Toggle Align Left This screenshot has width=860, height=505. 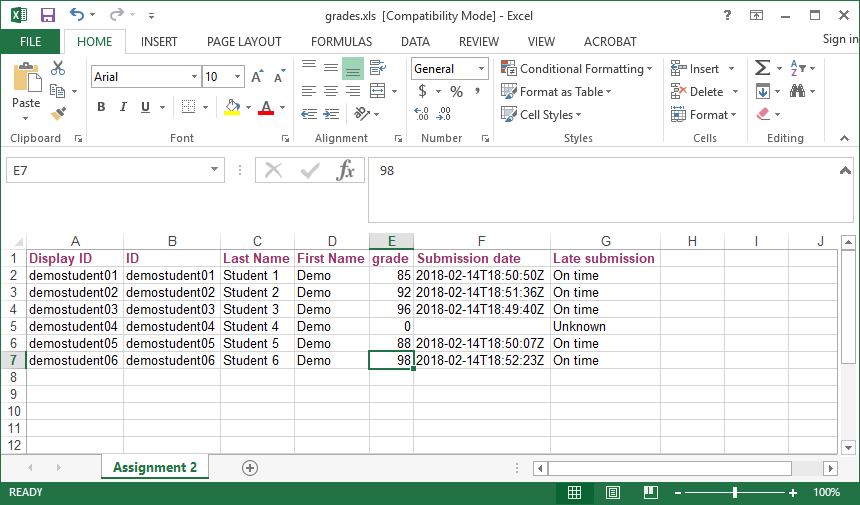point(309,91)
